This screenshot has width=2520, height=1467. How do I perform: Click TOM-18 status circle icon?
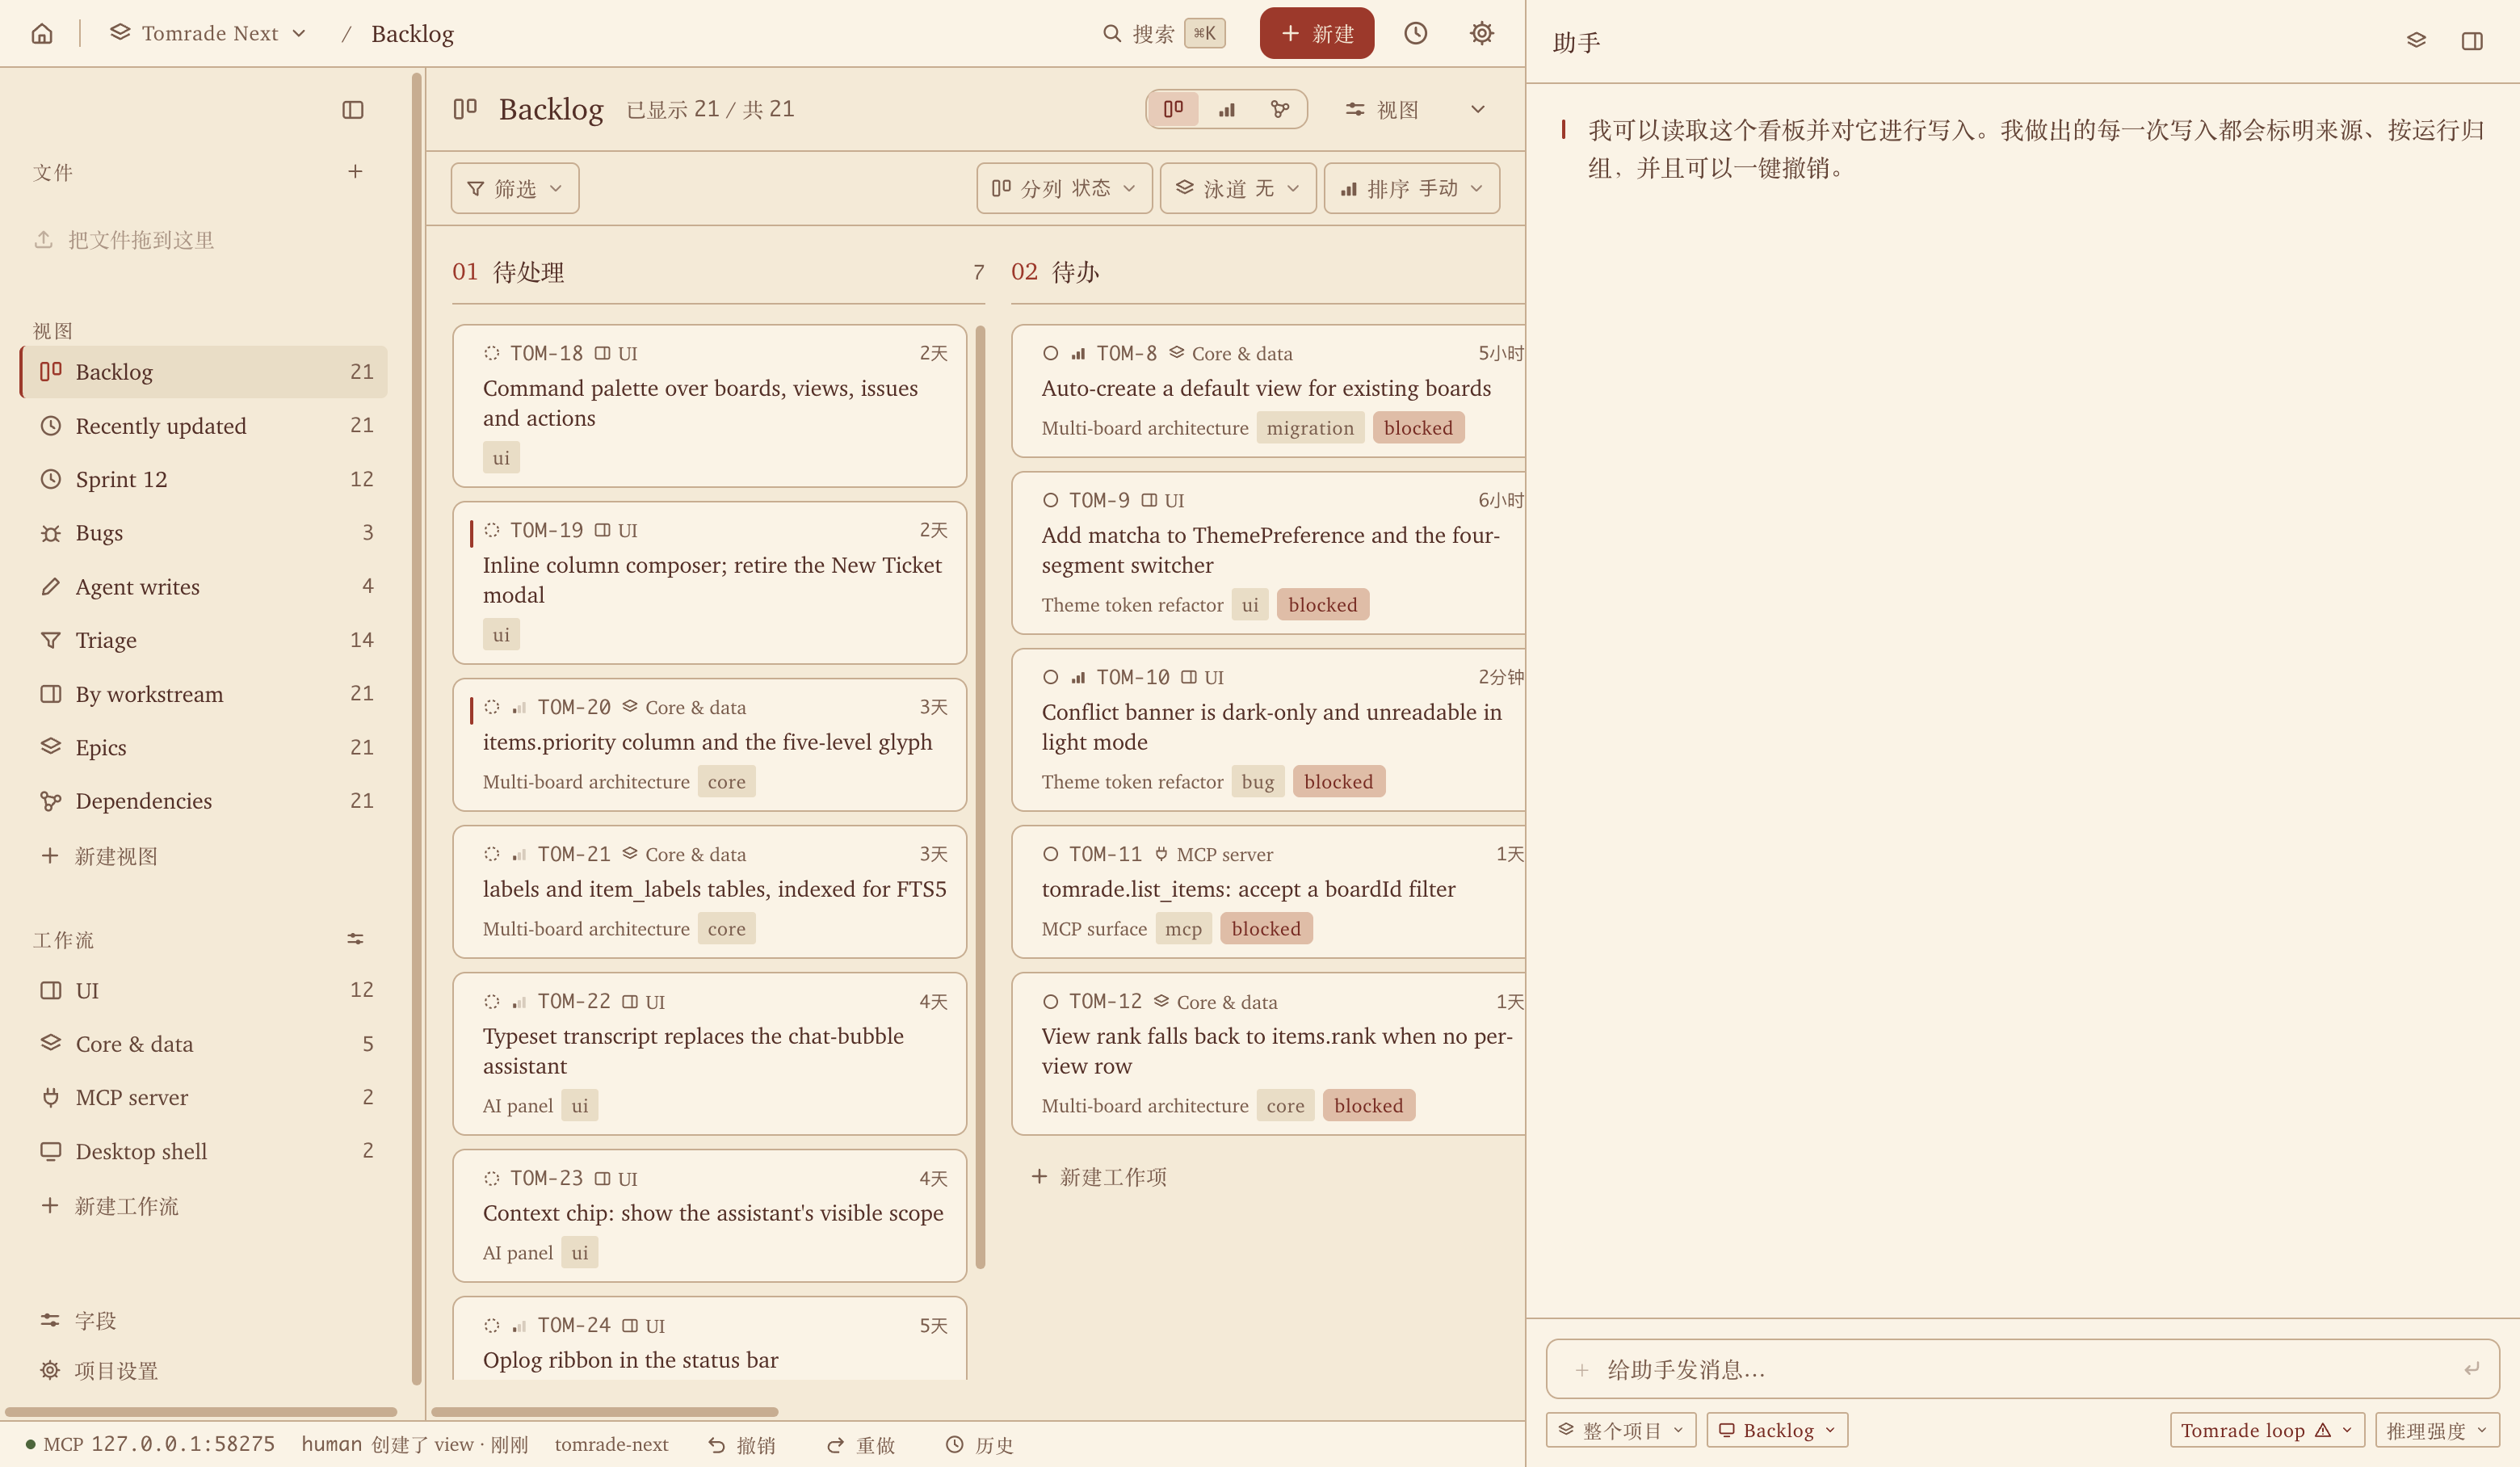(x=492, y=353)
